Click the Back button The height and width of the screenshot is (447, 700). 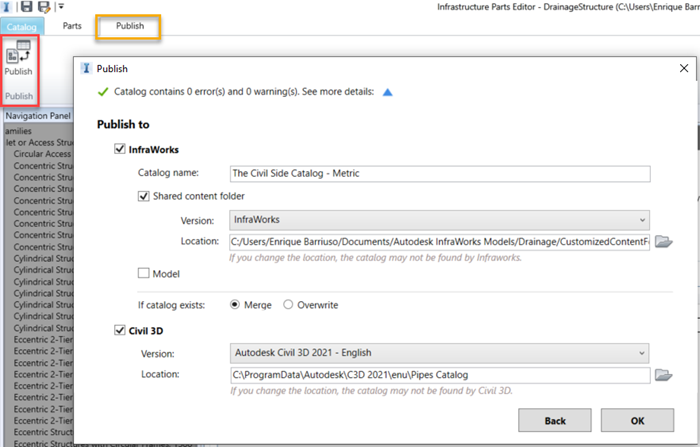(554, 420)
